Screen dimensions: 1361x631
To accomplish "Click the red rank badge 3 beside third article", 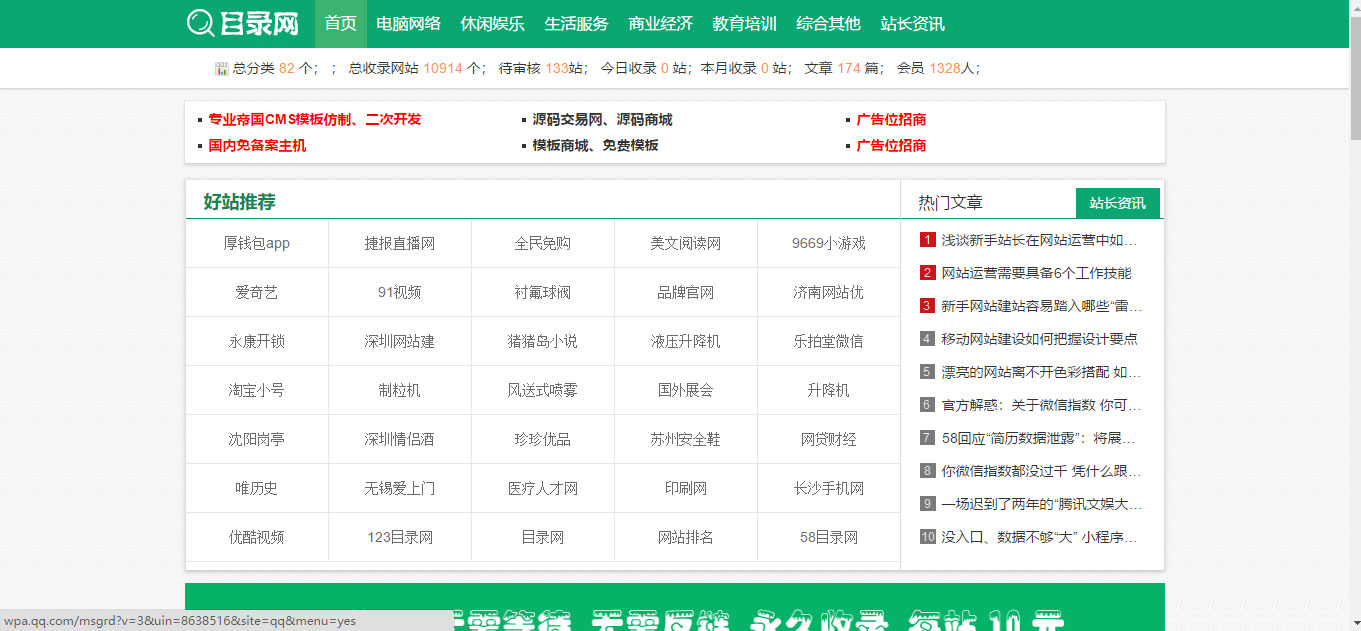I will pyautogui.click(x=925, y=305).
